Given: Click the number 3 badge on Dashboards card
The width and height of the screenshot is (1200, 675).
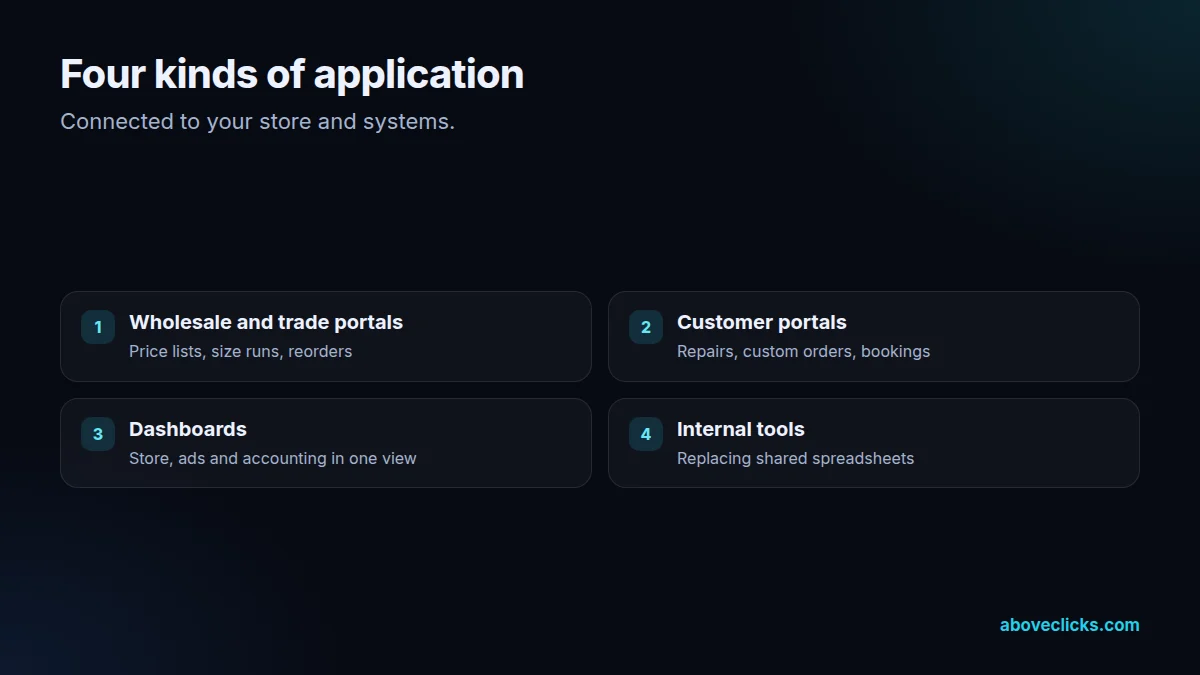Looking at the screenshot, I should [98, 434].
